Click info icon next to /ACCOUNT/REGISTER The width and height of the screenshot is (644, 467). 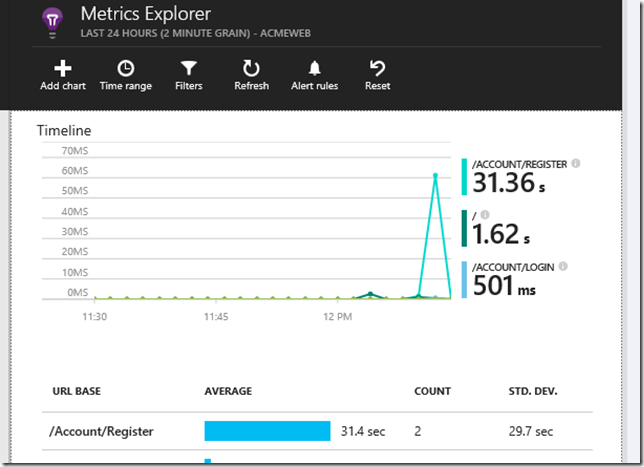tap(576, 163)
